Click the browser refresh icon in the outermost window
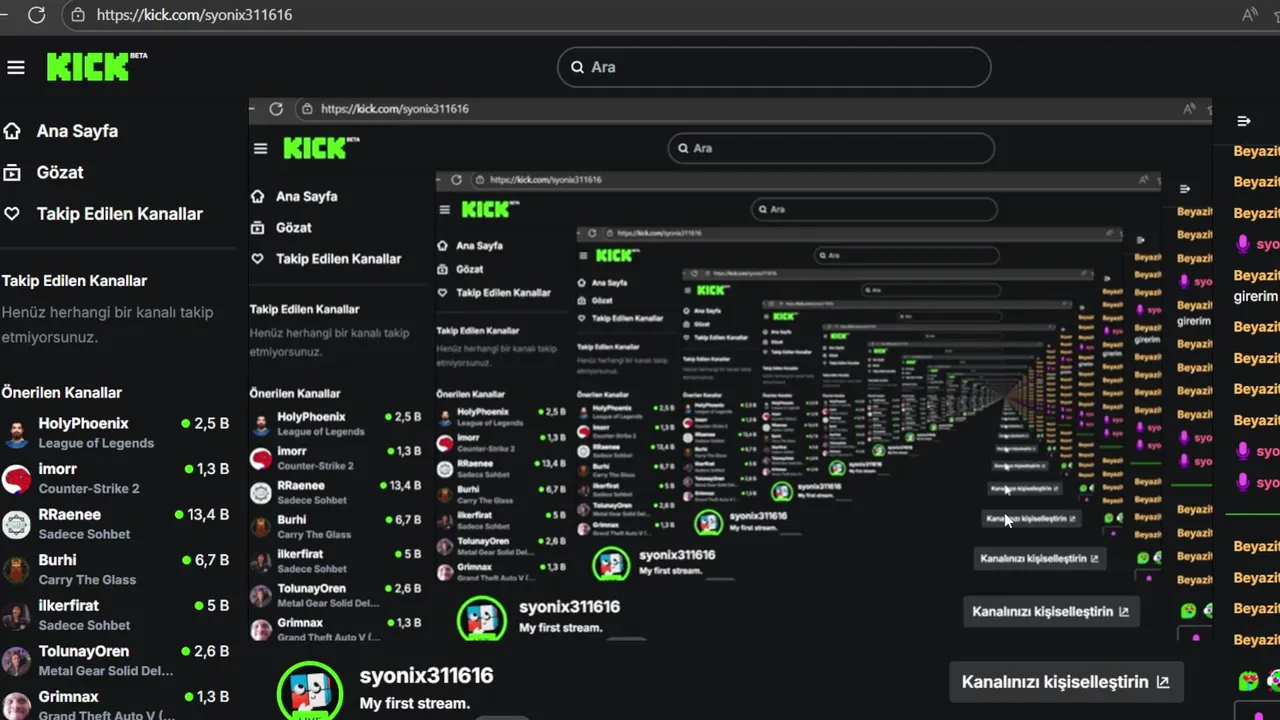This screenshot has height=720, width=1280. pos(36,15)
